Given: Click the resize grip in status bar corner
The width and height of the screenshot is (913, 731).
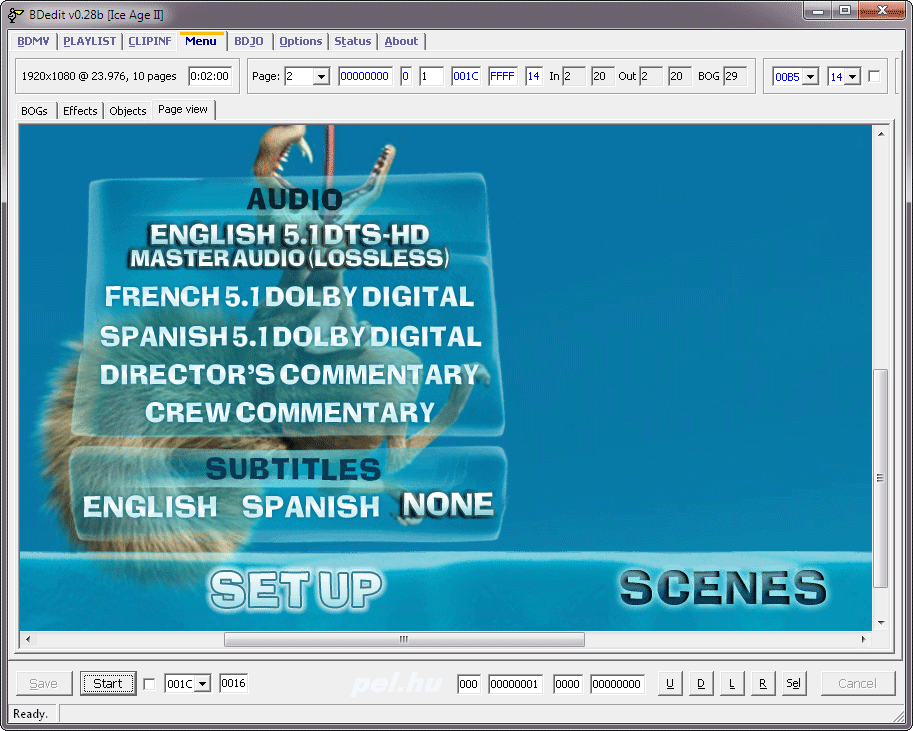Looking at the screenshot, I should coord(899,716).
